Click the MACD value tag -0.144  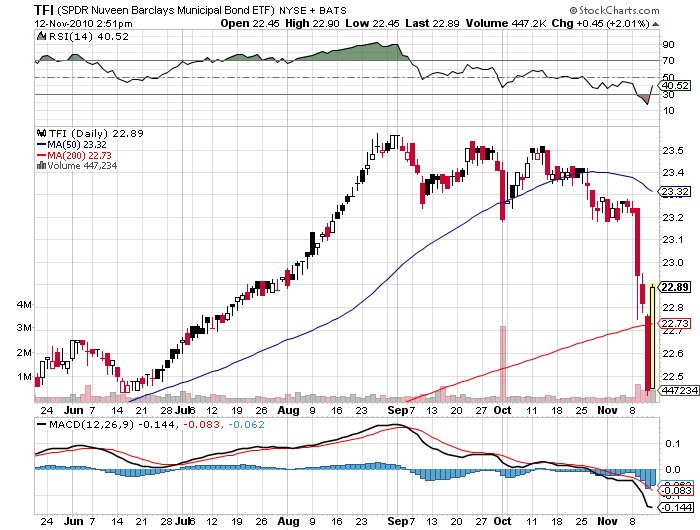(677, 508)
